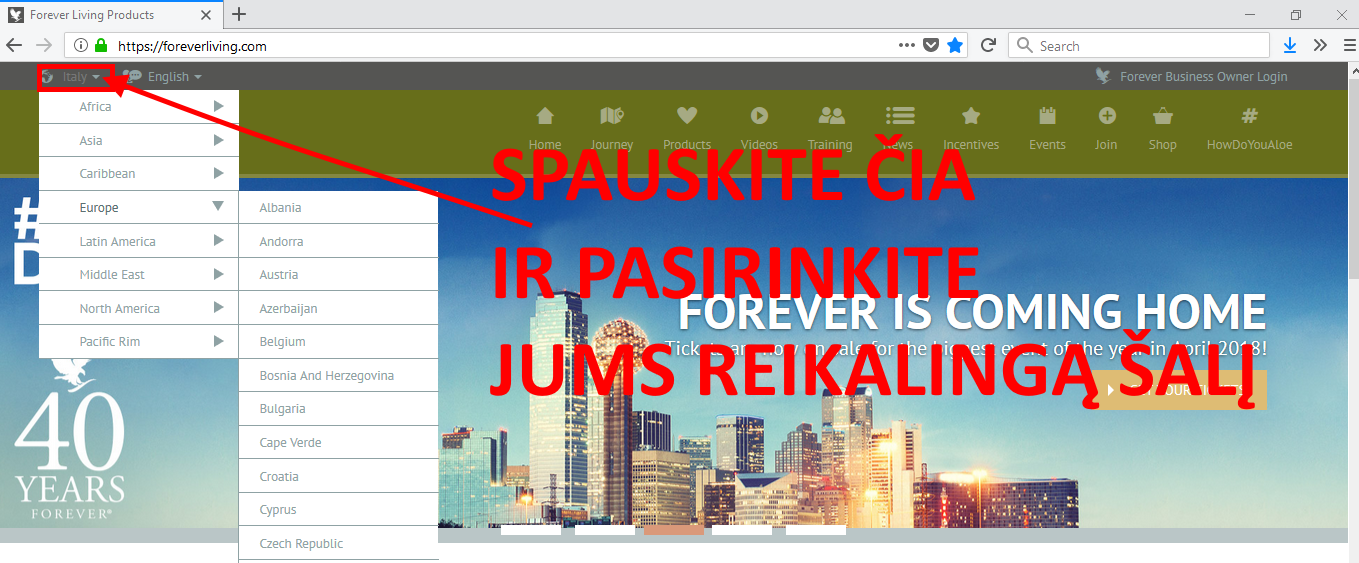
Task: Open a new browser tab
Action: [x=239, y=14]
